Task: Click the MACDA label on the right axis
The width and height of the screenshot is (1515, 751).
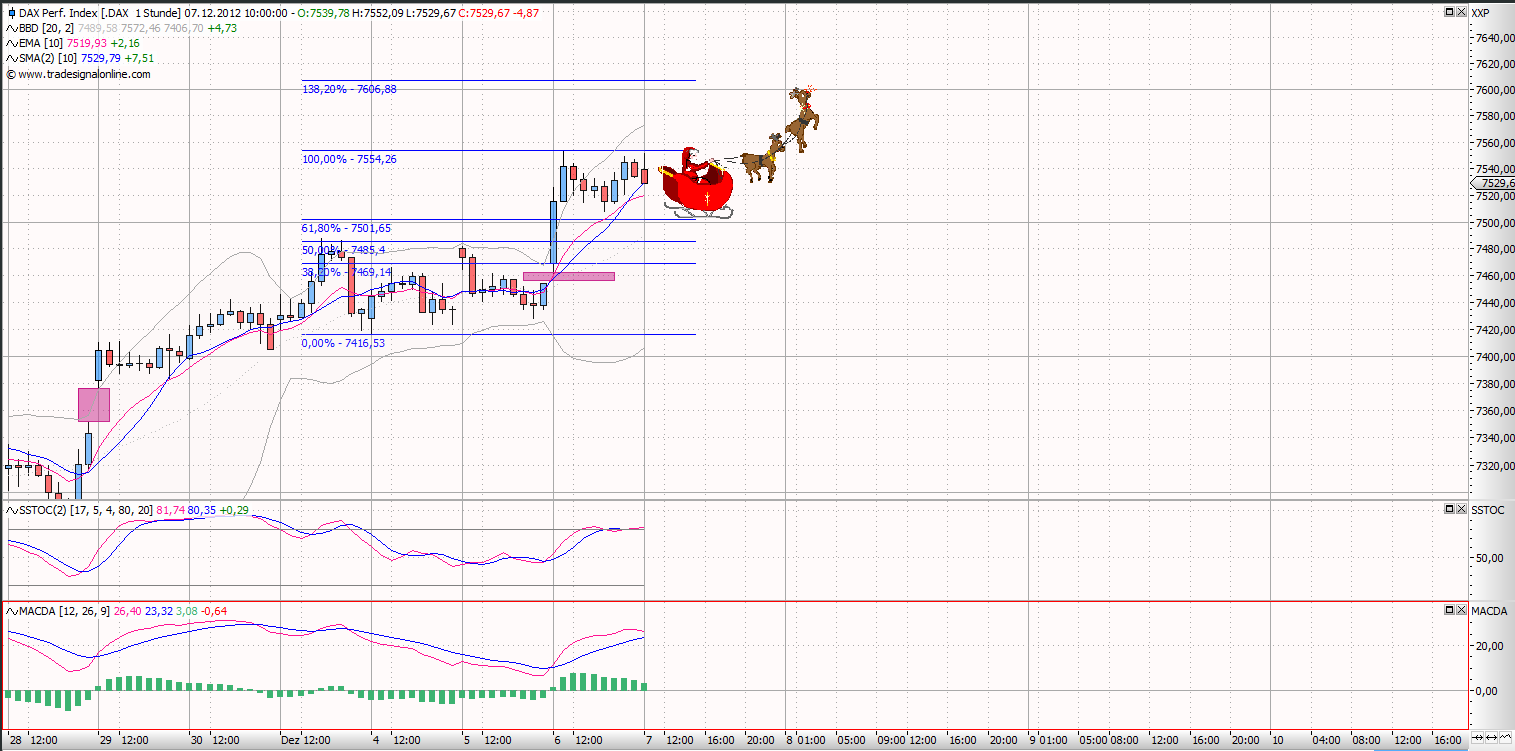Action: tap(1490, 610)
